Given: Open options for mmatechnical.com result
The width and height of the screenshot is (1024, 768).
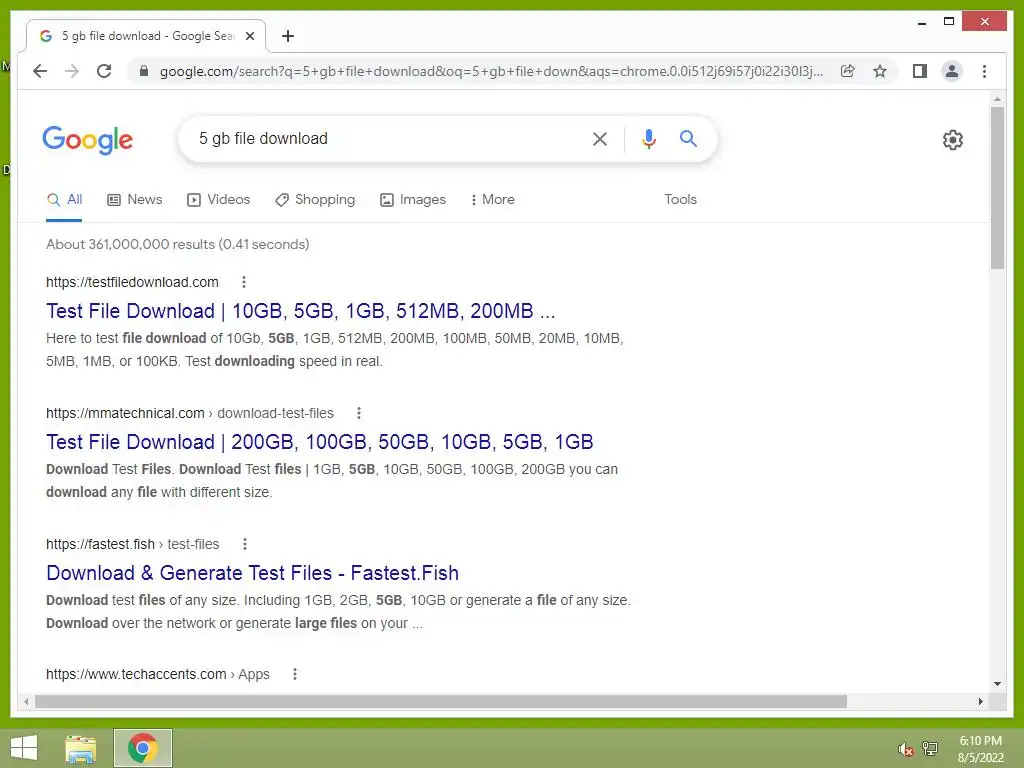Looking at the screenshot, I should [x=359, y=413].
